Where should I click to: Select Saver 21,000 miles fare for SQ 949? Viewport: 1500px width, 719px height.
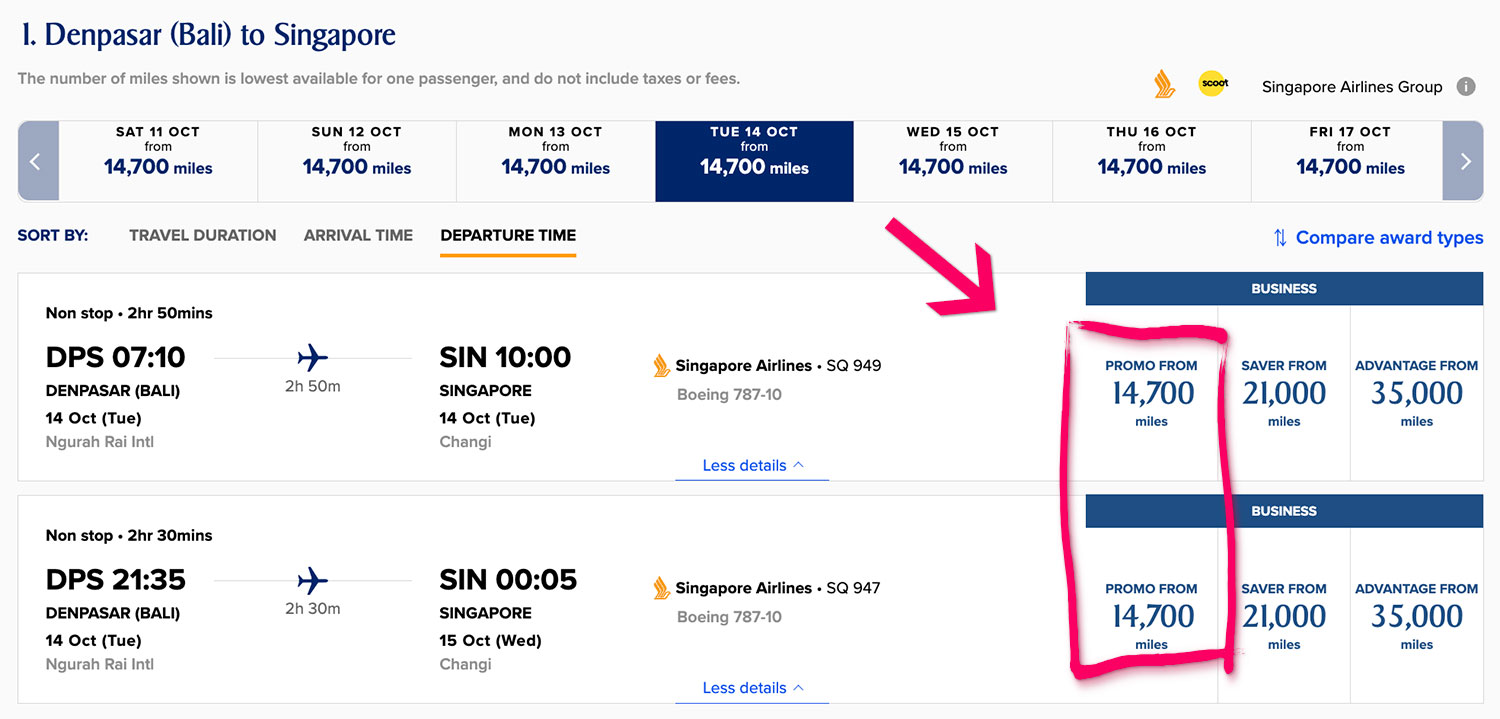click(x=1284, y=393)
